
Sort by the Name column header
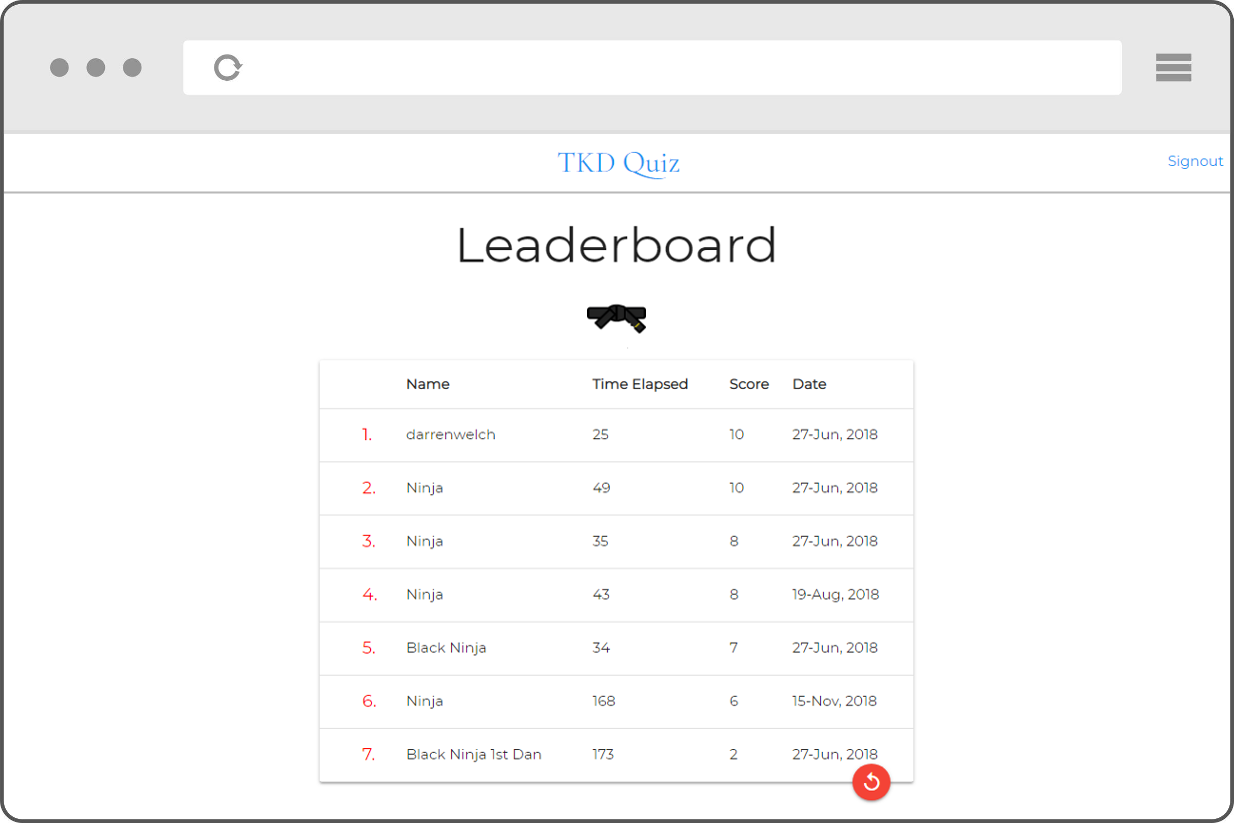coord(428,384)
